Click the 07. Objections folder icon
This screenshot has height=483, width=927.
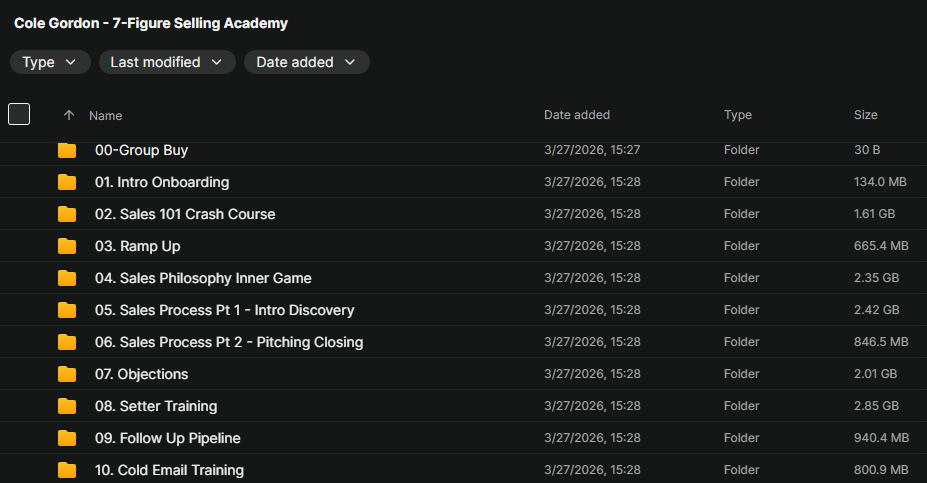[67, 374]
